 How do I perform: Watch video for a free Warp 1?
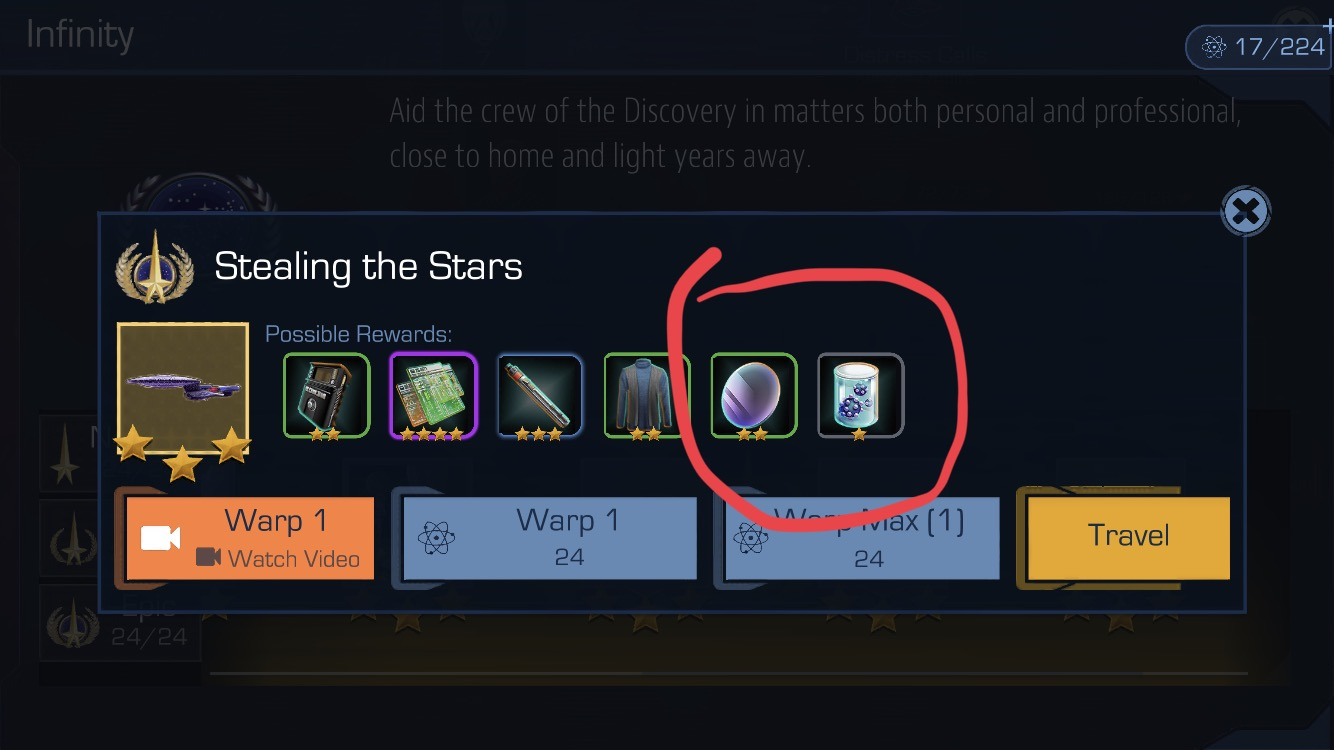point(250,538)
